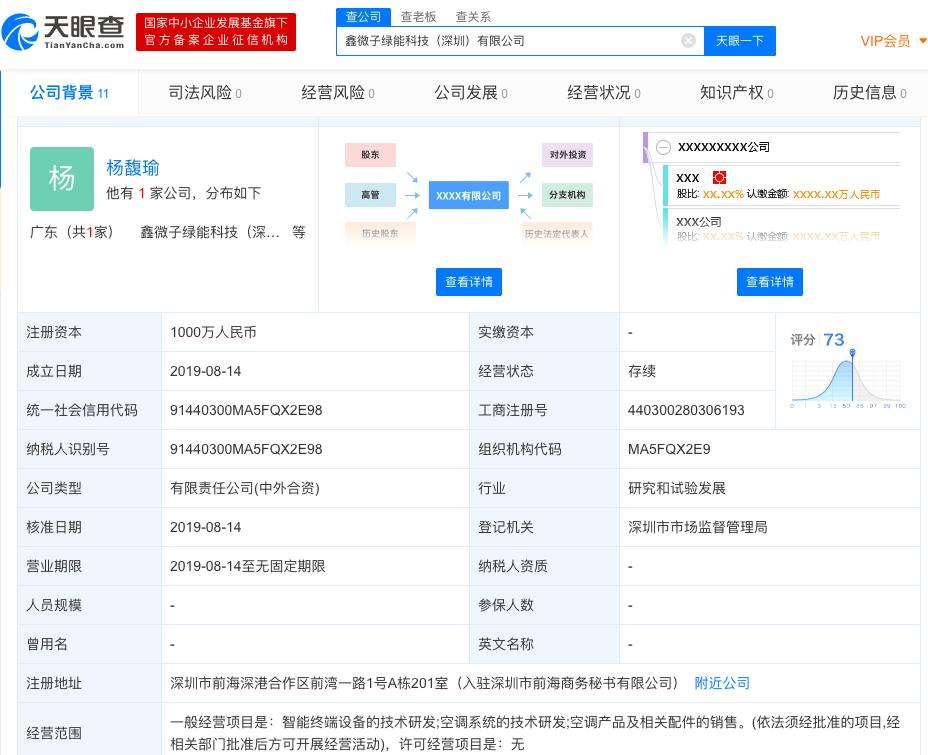Image resolution: width=928 pixels, height=755 pixels.
Task: Open 杨馥瑜 profile link
Action: click(x=133, y=168)
